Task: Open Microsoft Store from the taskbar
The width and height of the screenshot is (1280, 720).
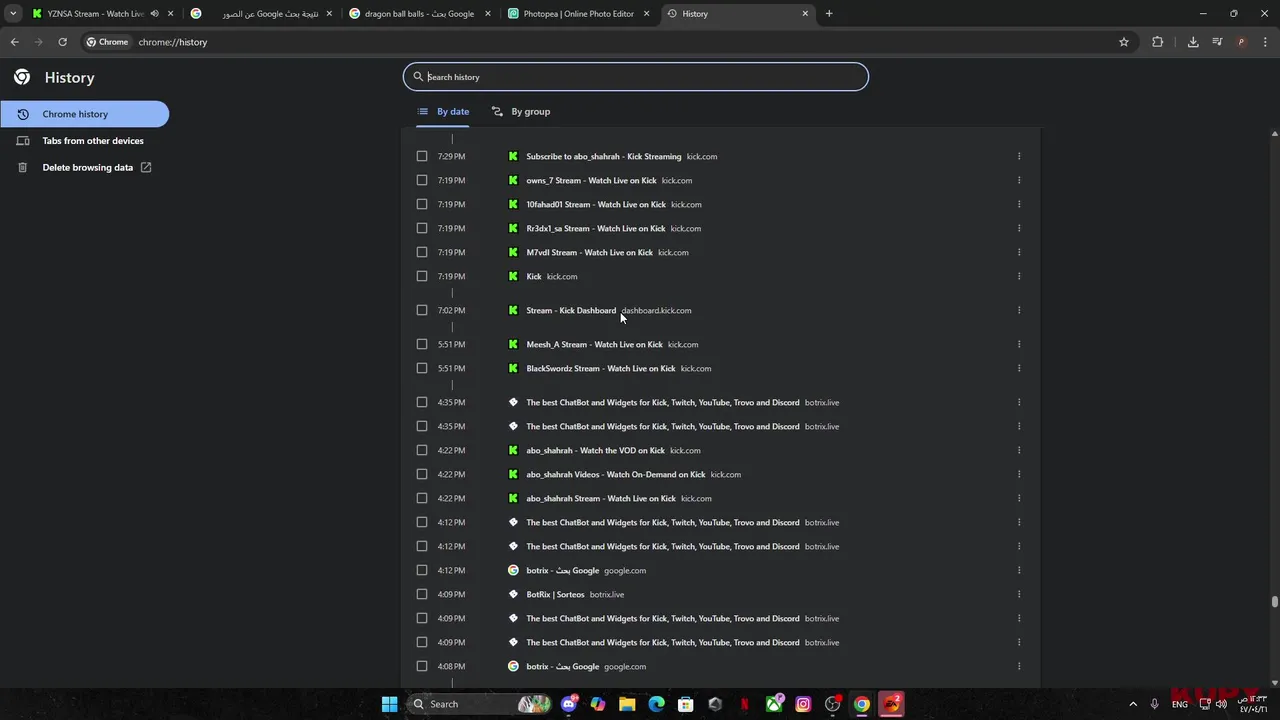Action: tap(685, 704)
